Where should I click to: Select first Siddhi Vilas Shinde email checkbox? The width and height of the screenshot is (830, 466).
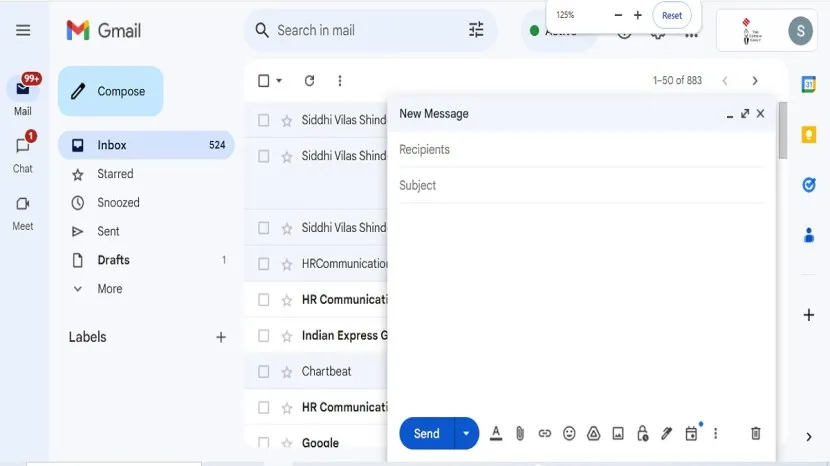coord(264,120)
